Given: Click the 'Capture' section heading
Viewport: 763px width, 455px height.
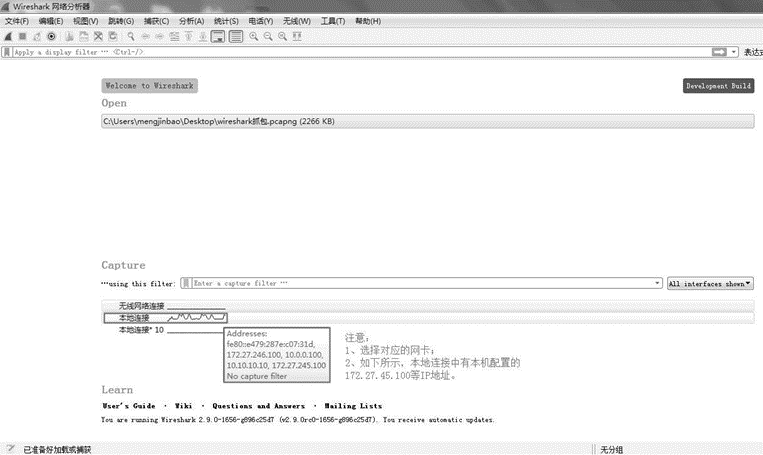Looking at the screenshot, I should 123,265.
